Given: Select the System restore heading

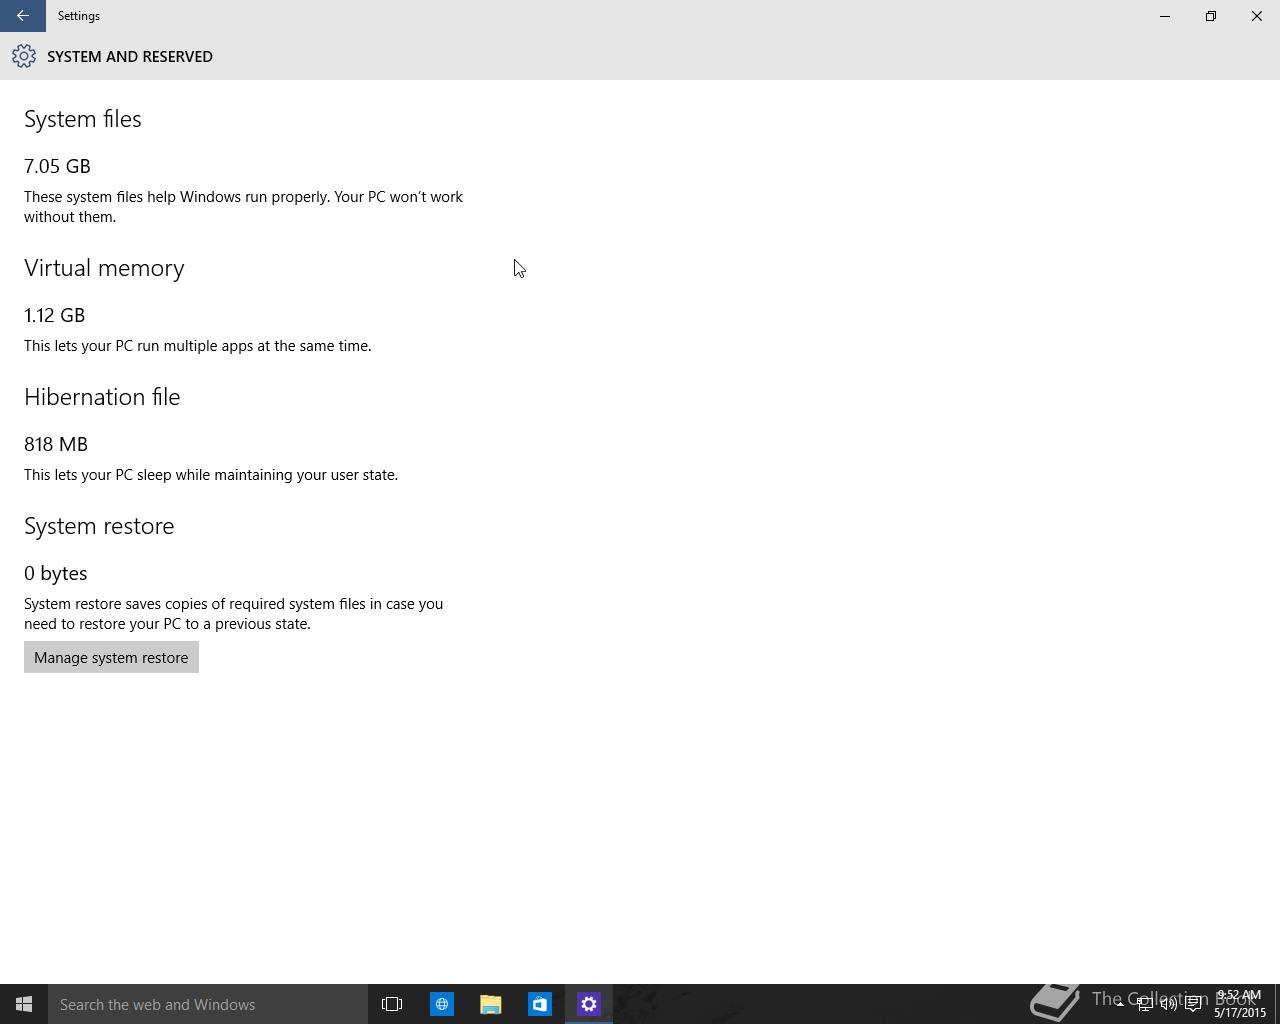Looking at the screenshot, I should click(x=99, y=526).
